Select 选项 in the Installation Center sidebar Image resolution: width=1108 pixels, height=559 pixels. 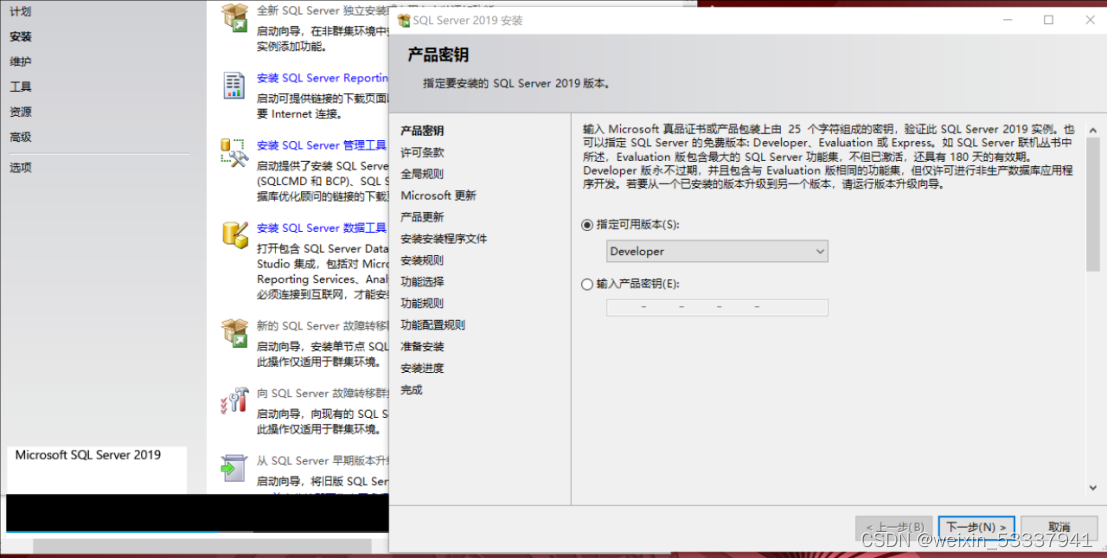(x=20, y=167)
